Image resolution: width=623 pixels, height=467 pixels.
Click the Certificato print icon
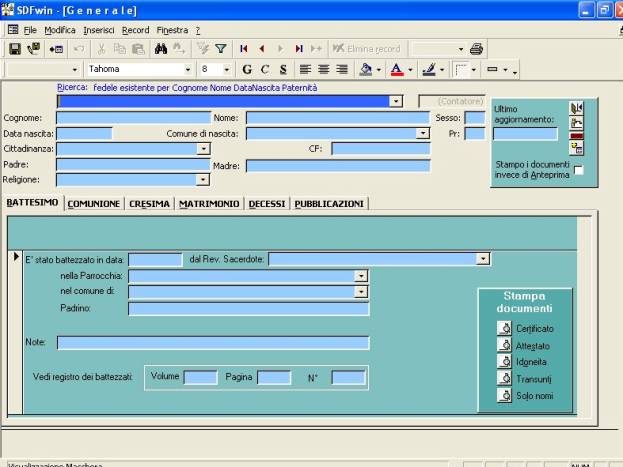click(x=505, y=328)
